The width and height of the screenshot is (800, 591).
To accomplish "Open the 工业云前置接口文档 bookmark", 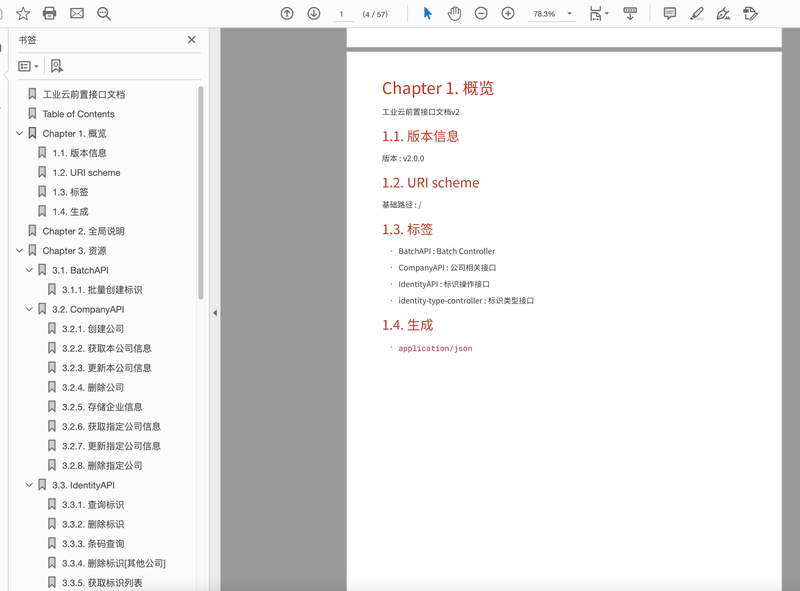I will pos(84,94).
